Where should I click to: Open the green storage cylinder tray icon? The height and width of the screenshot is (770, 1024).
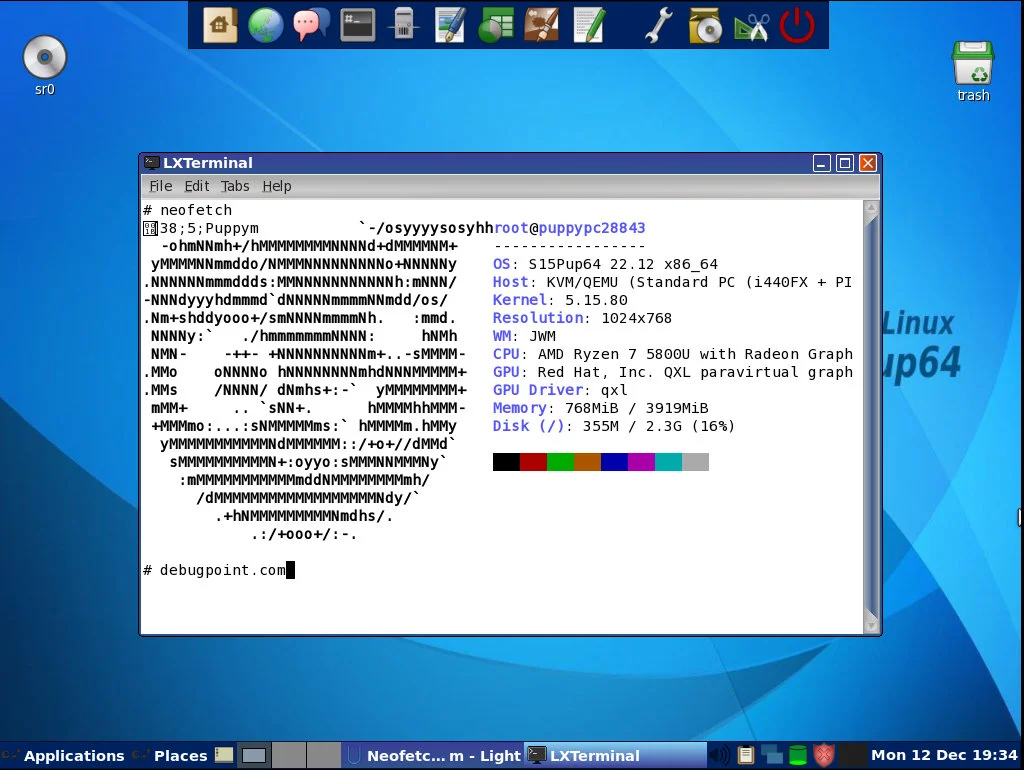pos(797,756)
